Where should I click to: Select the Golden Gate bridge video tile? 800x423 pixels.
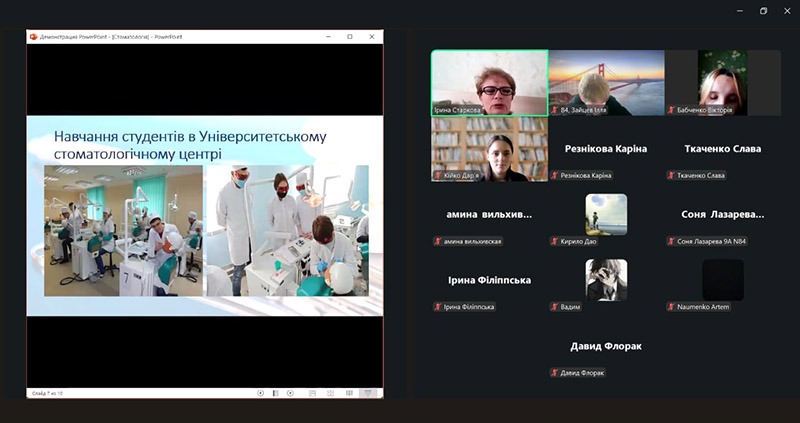606,83
